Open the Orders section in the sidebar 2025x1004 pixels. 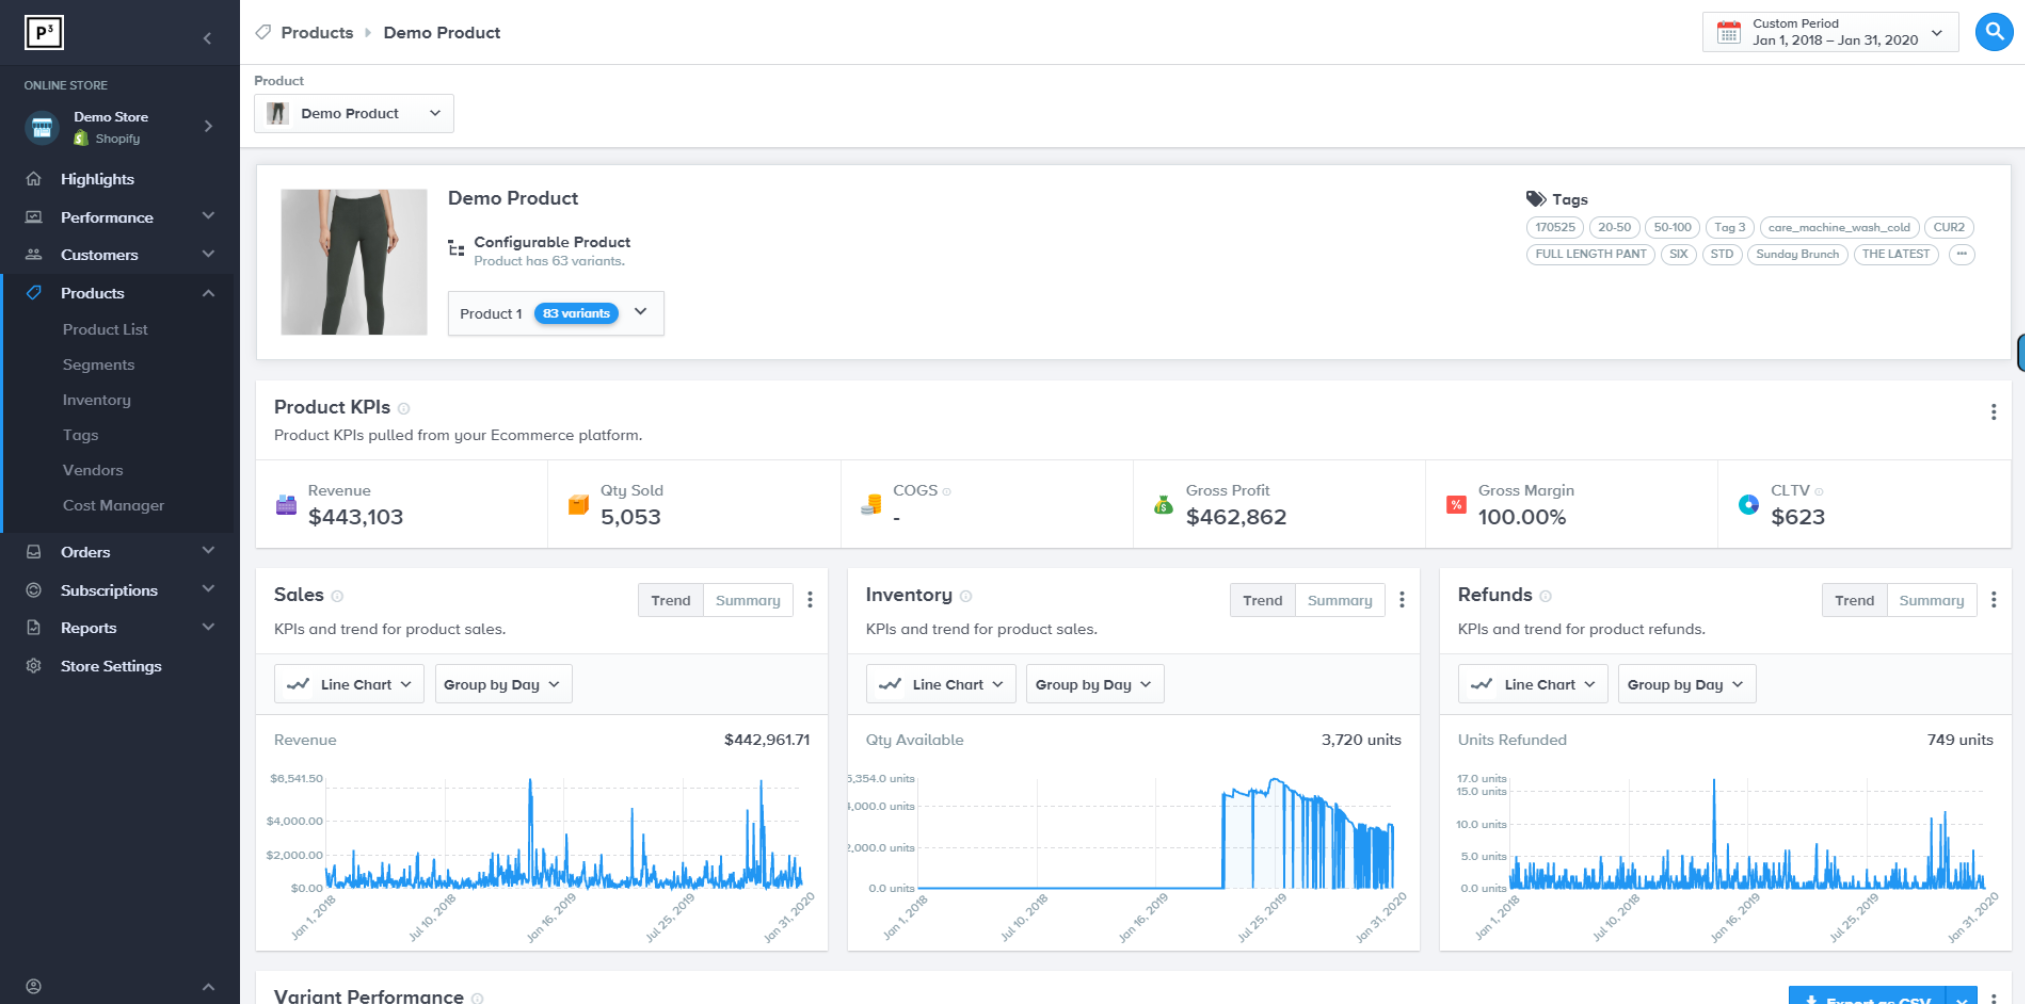tap(86, 551)
